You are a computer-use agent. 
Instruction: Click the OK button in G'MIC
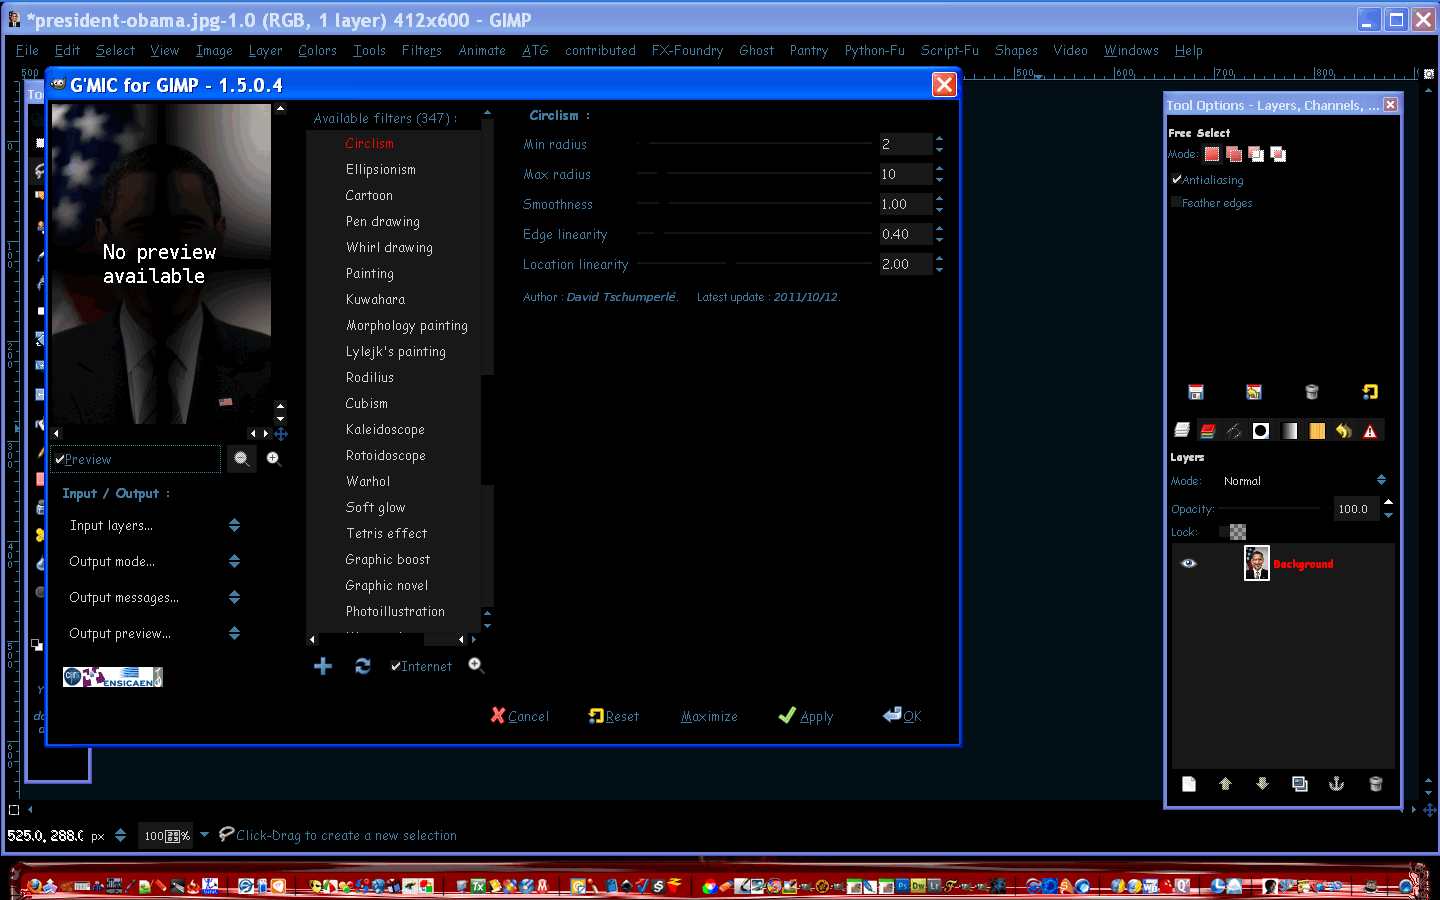point(902,716)
